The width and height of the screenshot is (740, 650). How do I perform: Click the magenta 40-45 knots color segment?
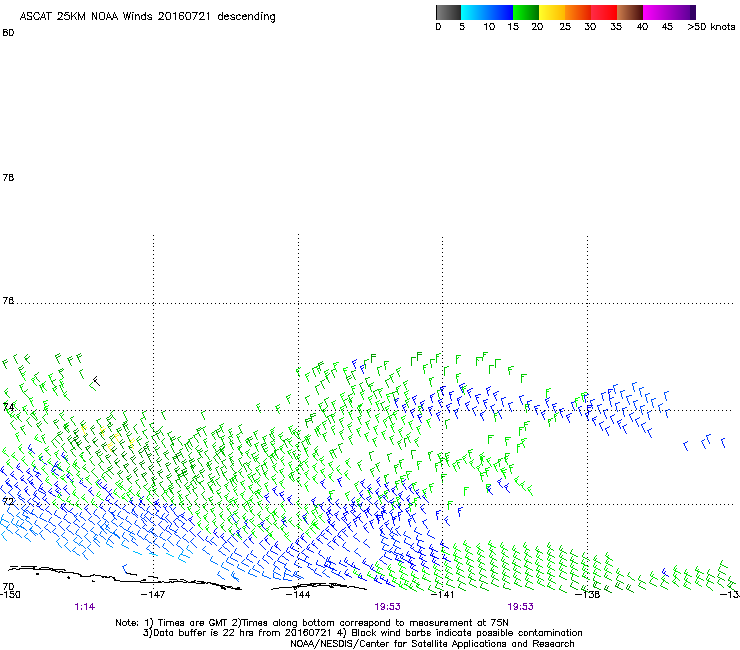tap(656, 12)
